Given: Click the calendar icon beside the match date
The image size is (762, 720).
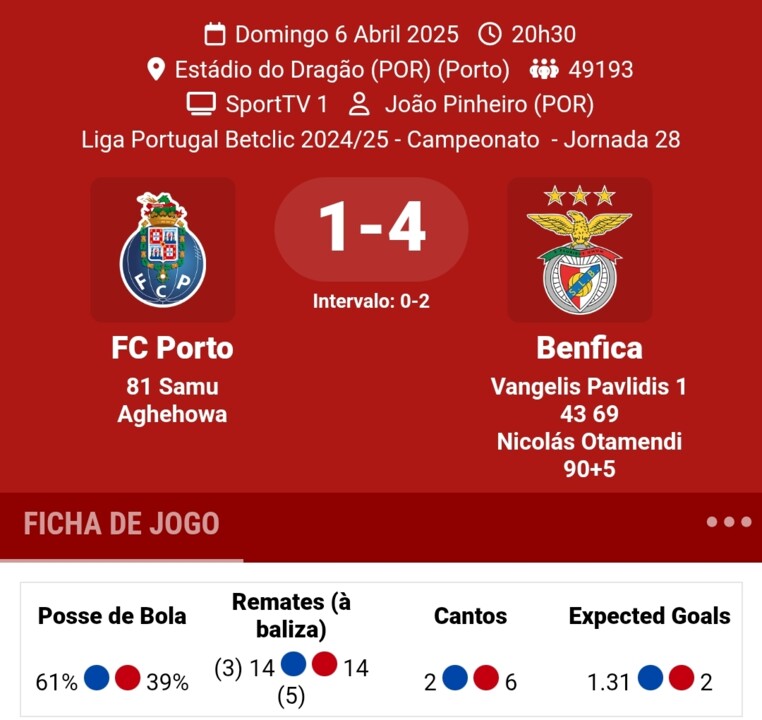Looking at the screenshot, I should coord(215,35).
